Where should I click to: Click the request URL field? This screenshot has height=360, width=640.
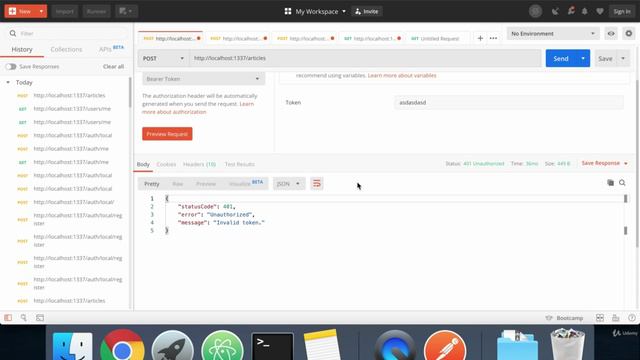(x=365, y=58)
